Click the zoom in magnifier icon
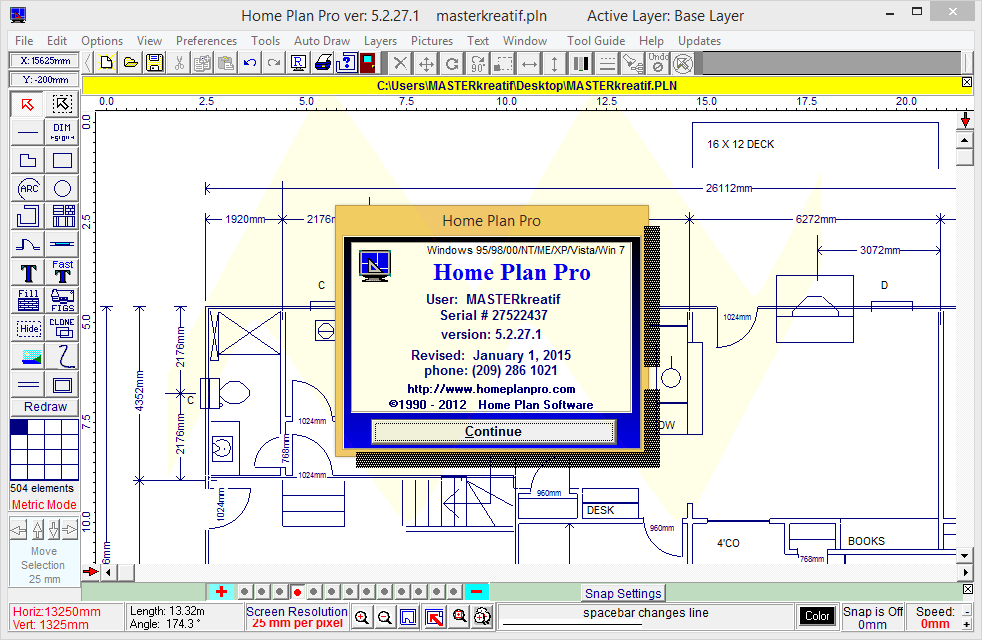 click(x=361, y=617)
